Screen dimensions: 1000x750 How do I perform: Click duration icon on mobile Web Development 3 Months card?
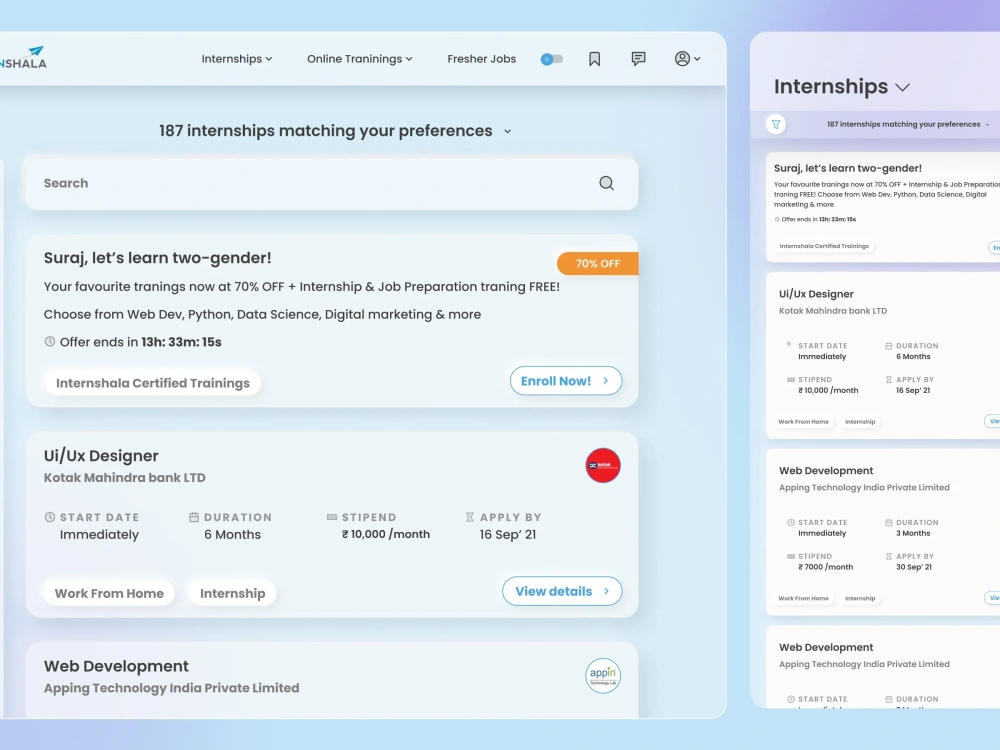tap(888, 522)
